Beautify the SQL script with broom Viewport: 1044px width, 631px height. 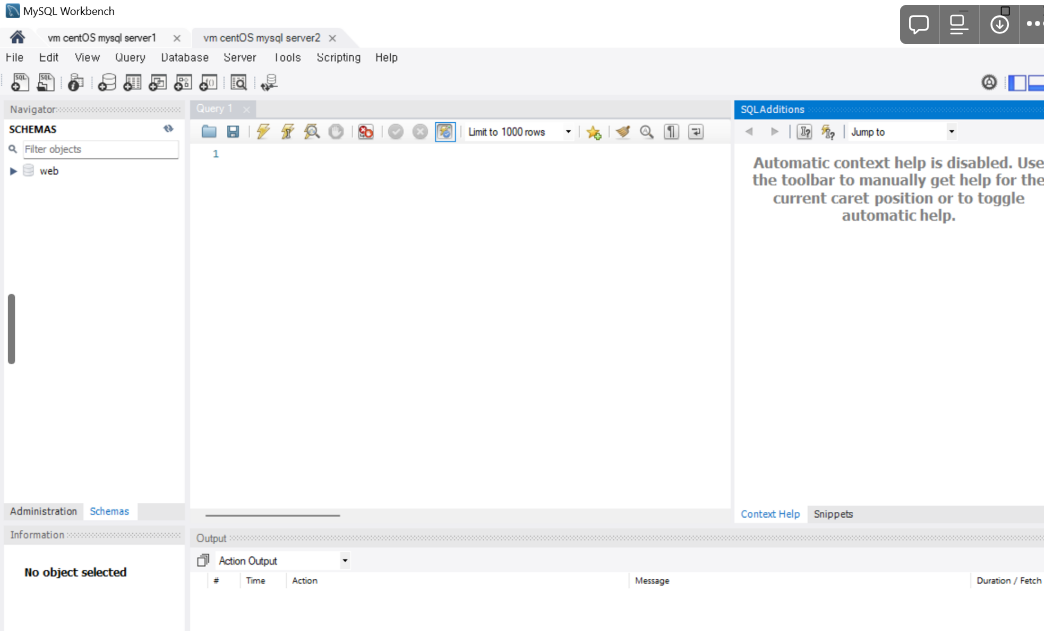(x=623, y=132)
